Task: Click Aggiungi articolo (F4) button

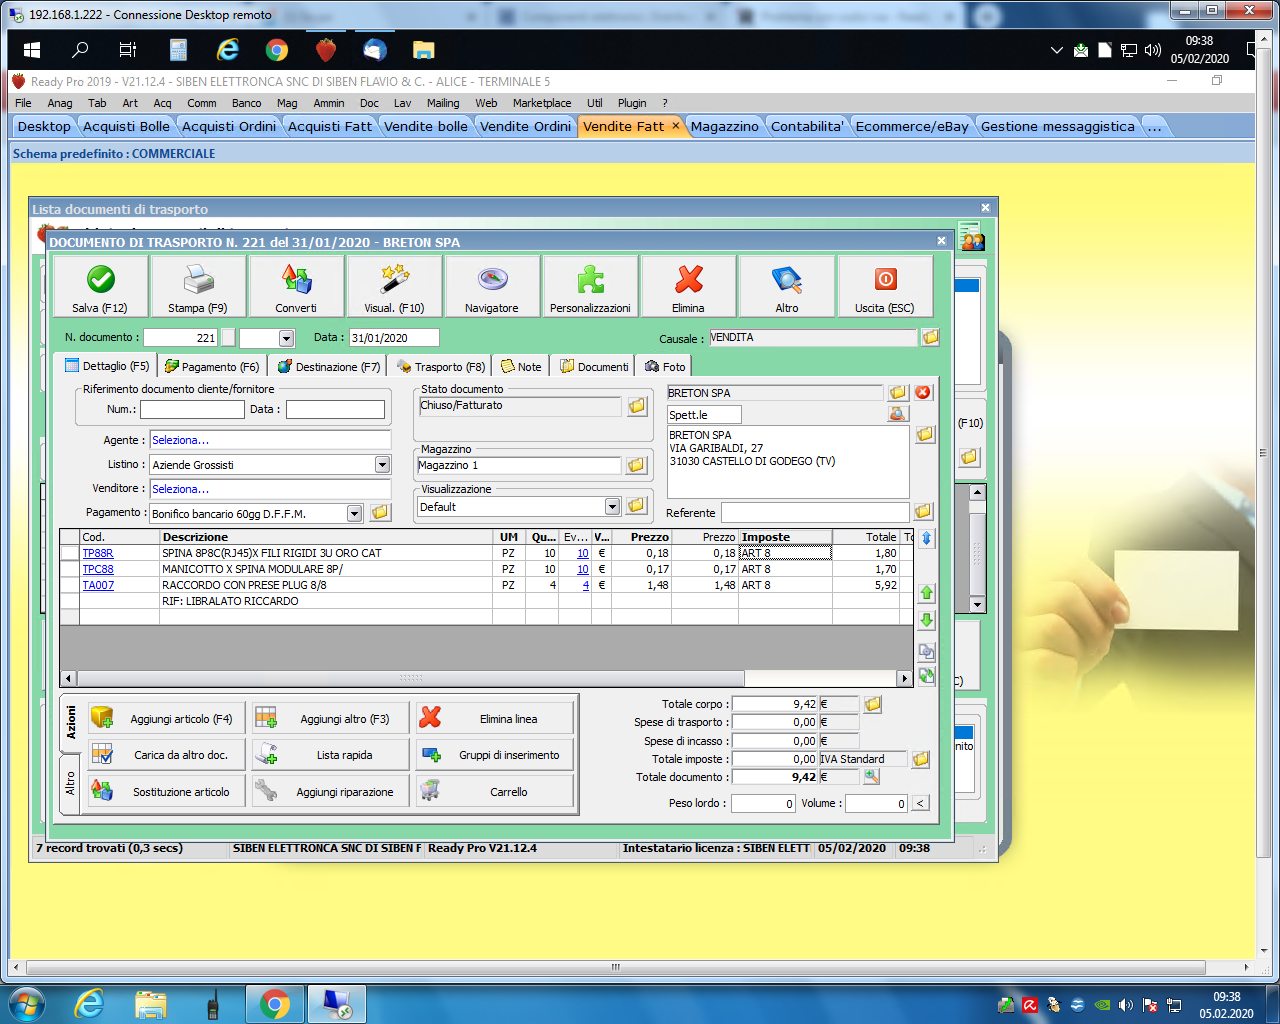Action: coord(164,719)
